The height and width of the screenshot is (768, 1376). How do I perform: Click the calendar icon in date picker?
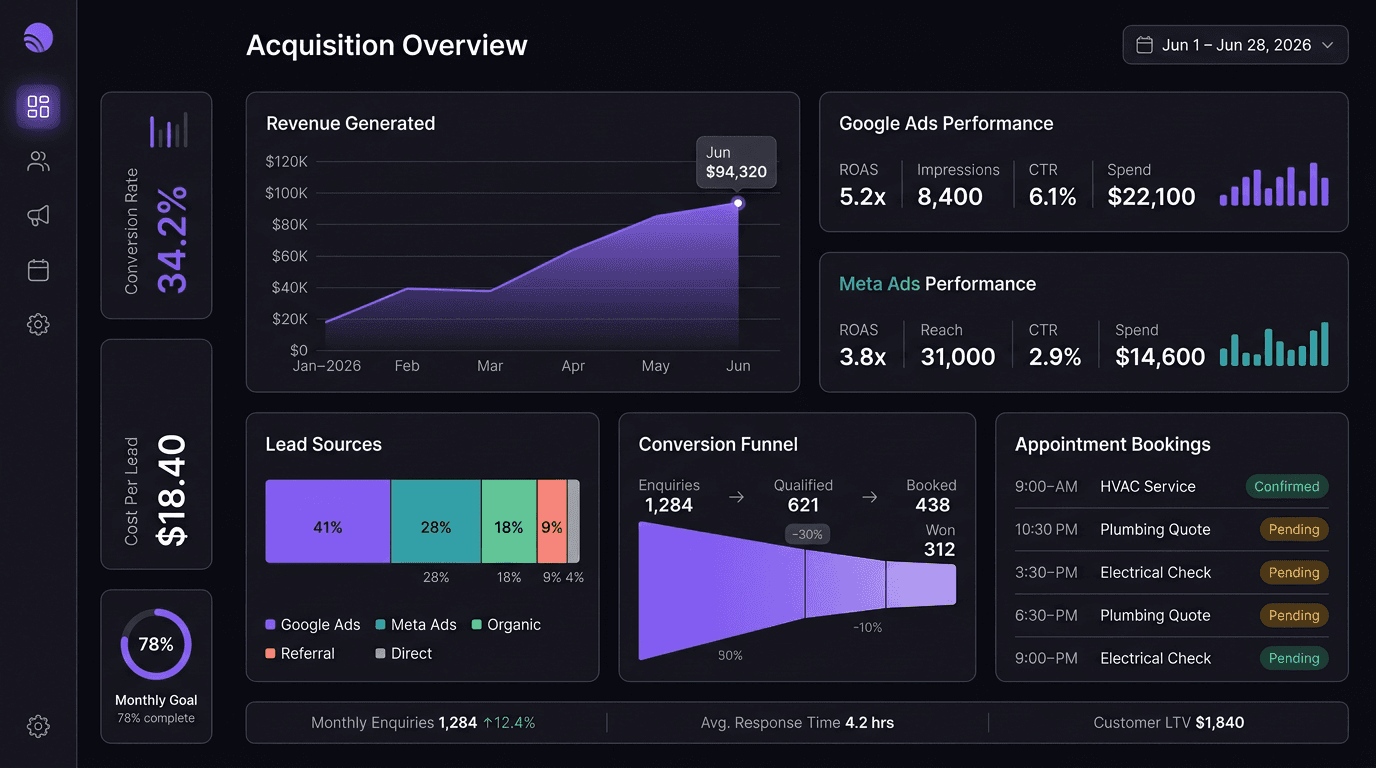[1145, 45]
